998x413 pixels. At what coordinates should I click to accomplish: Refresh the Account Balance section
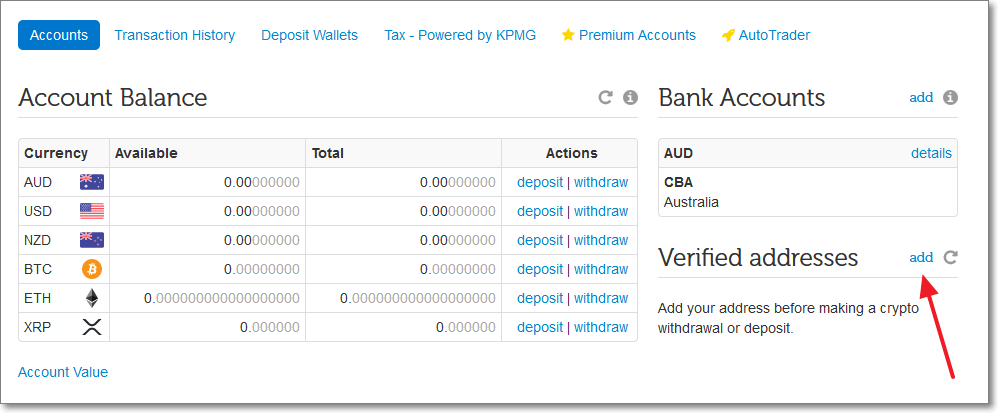coord(605,97)
